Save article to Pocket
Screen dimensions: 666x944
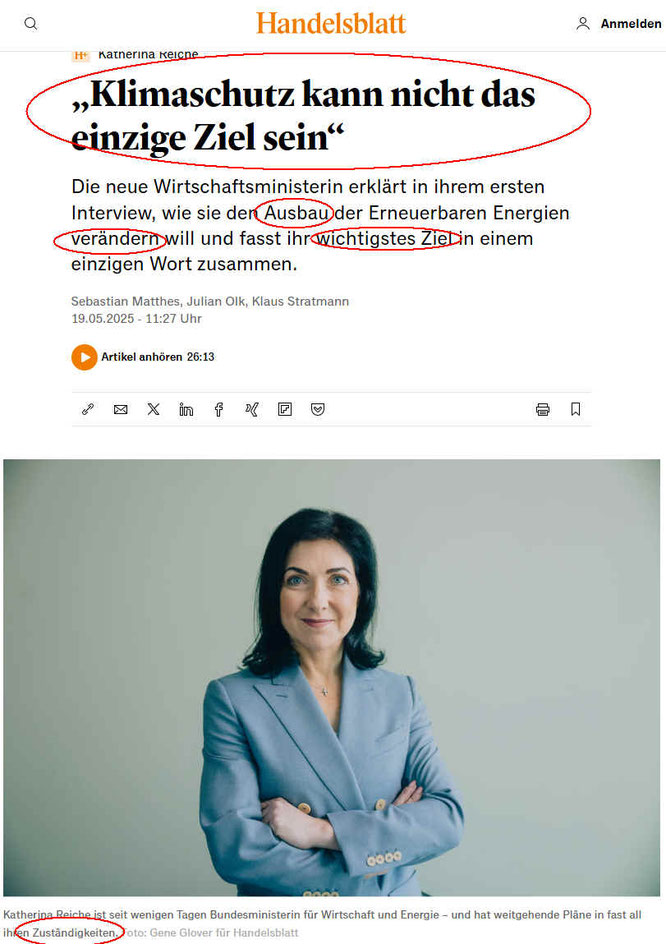[318, 409]
